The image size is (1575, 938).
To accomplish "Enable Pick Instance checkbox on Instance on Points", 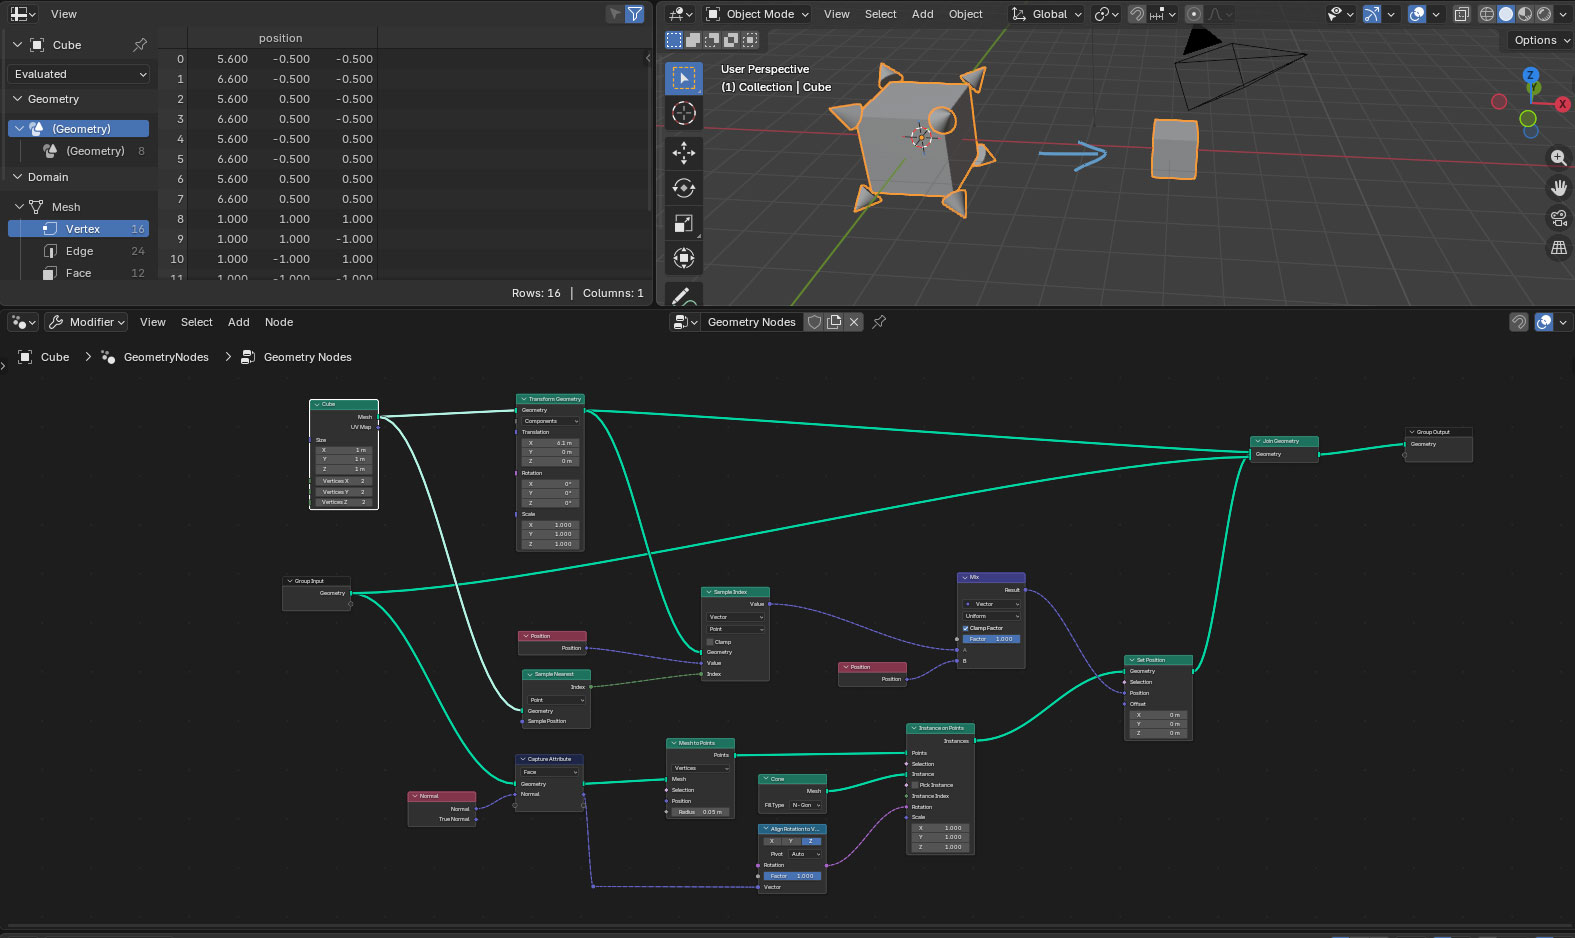I will click(x=915, y=785).
